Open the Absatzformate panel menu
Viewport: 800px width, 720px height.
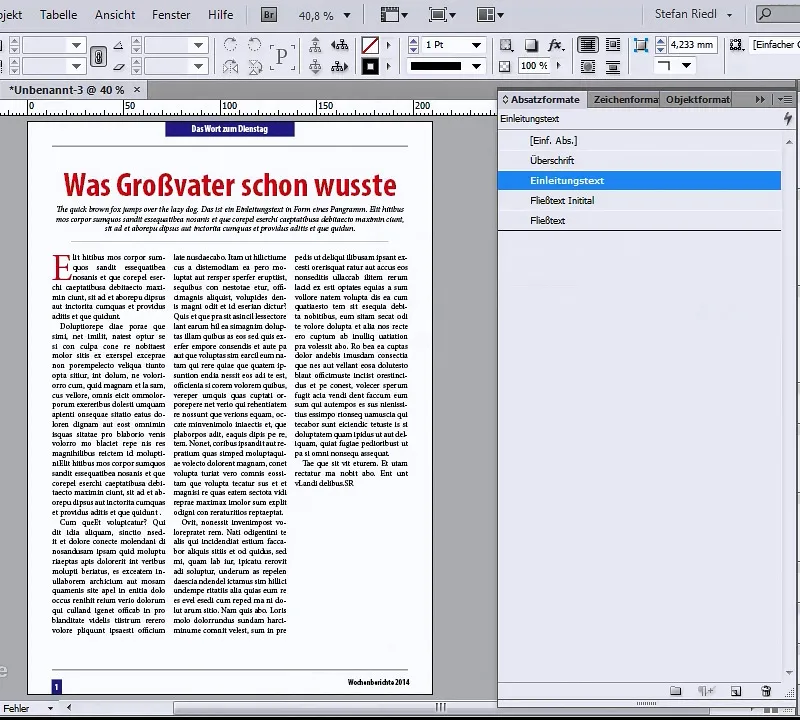784,100
